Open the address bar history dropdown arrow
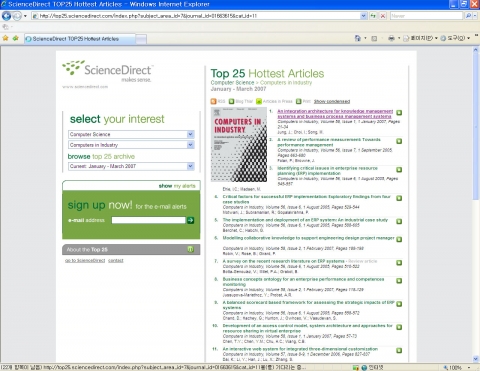Viewport: 480px width, 371px height. point(363,16)
